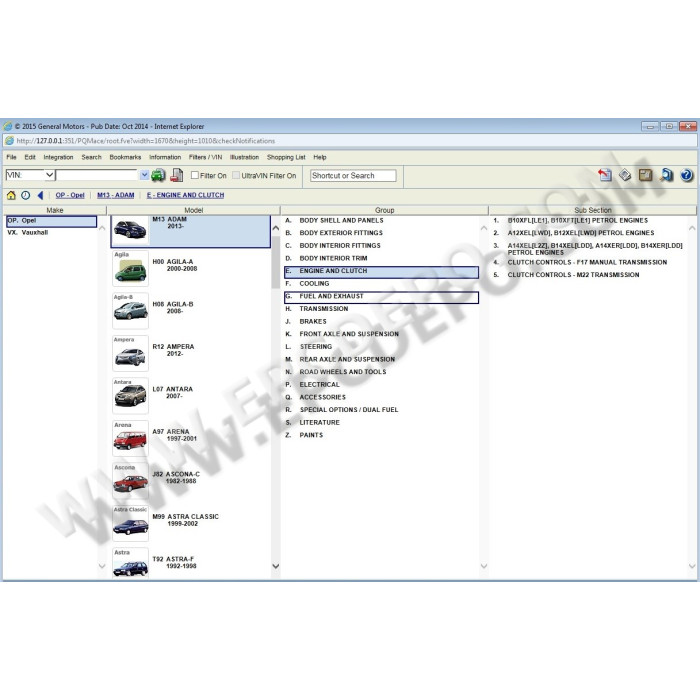Click the magnifier search document icon

point(666,175)
